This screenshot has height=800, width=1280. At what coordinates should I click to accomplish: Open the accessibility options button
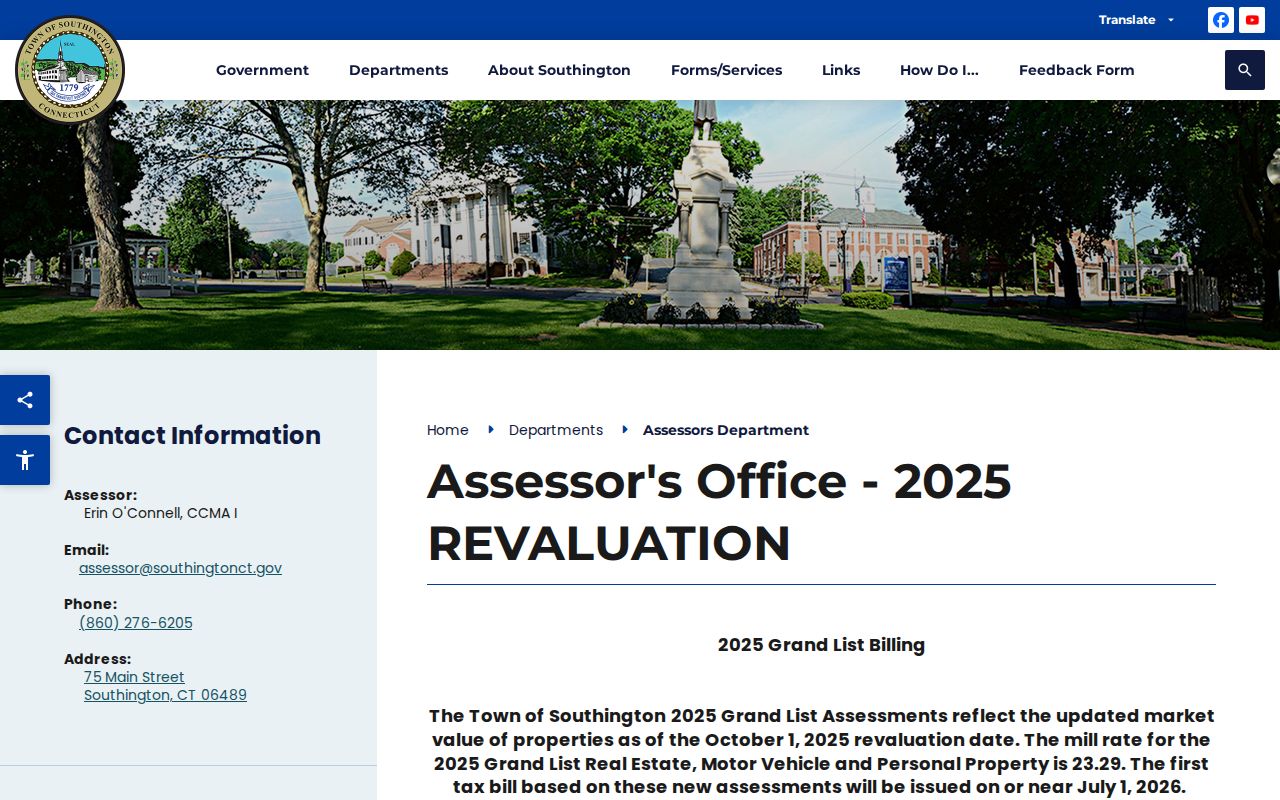click(x=25, y=460)
